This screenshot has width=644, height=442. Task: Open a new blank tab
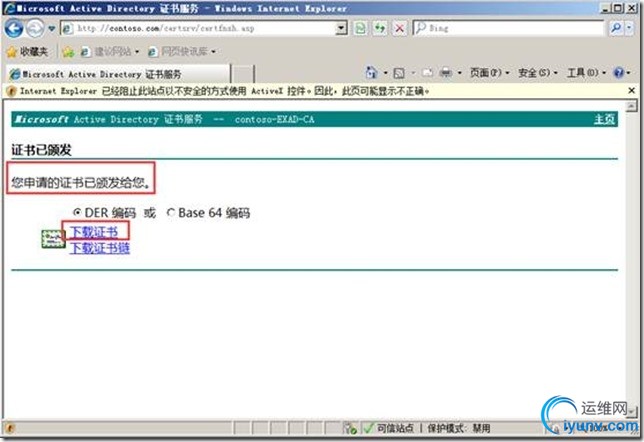coord(243,74)
